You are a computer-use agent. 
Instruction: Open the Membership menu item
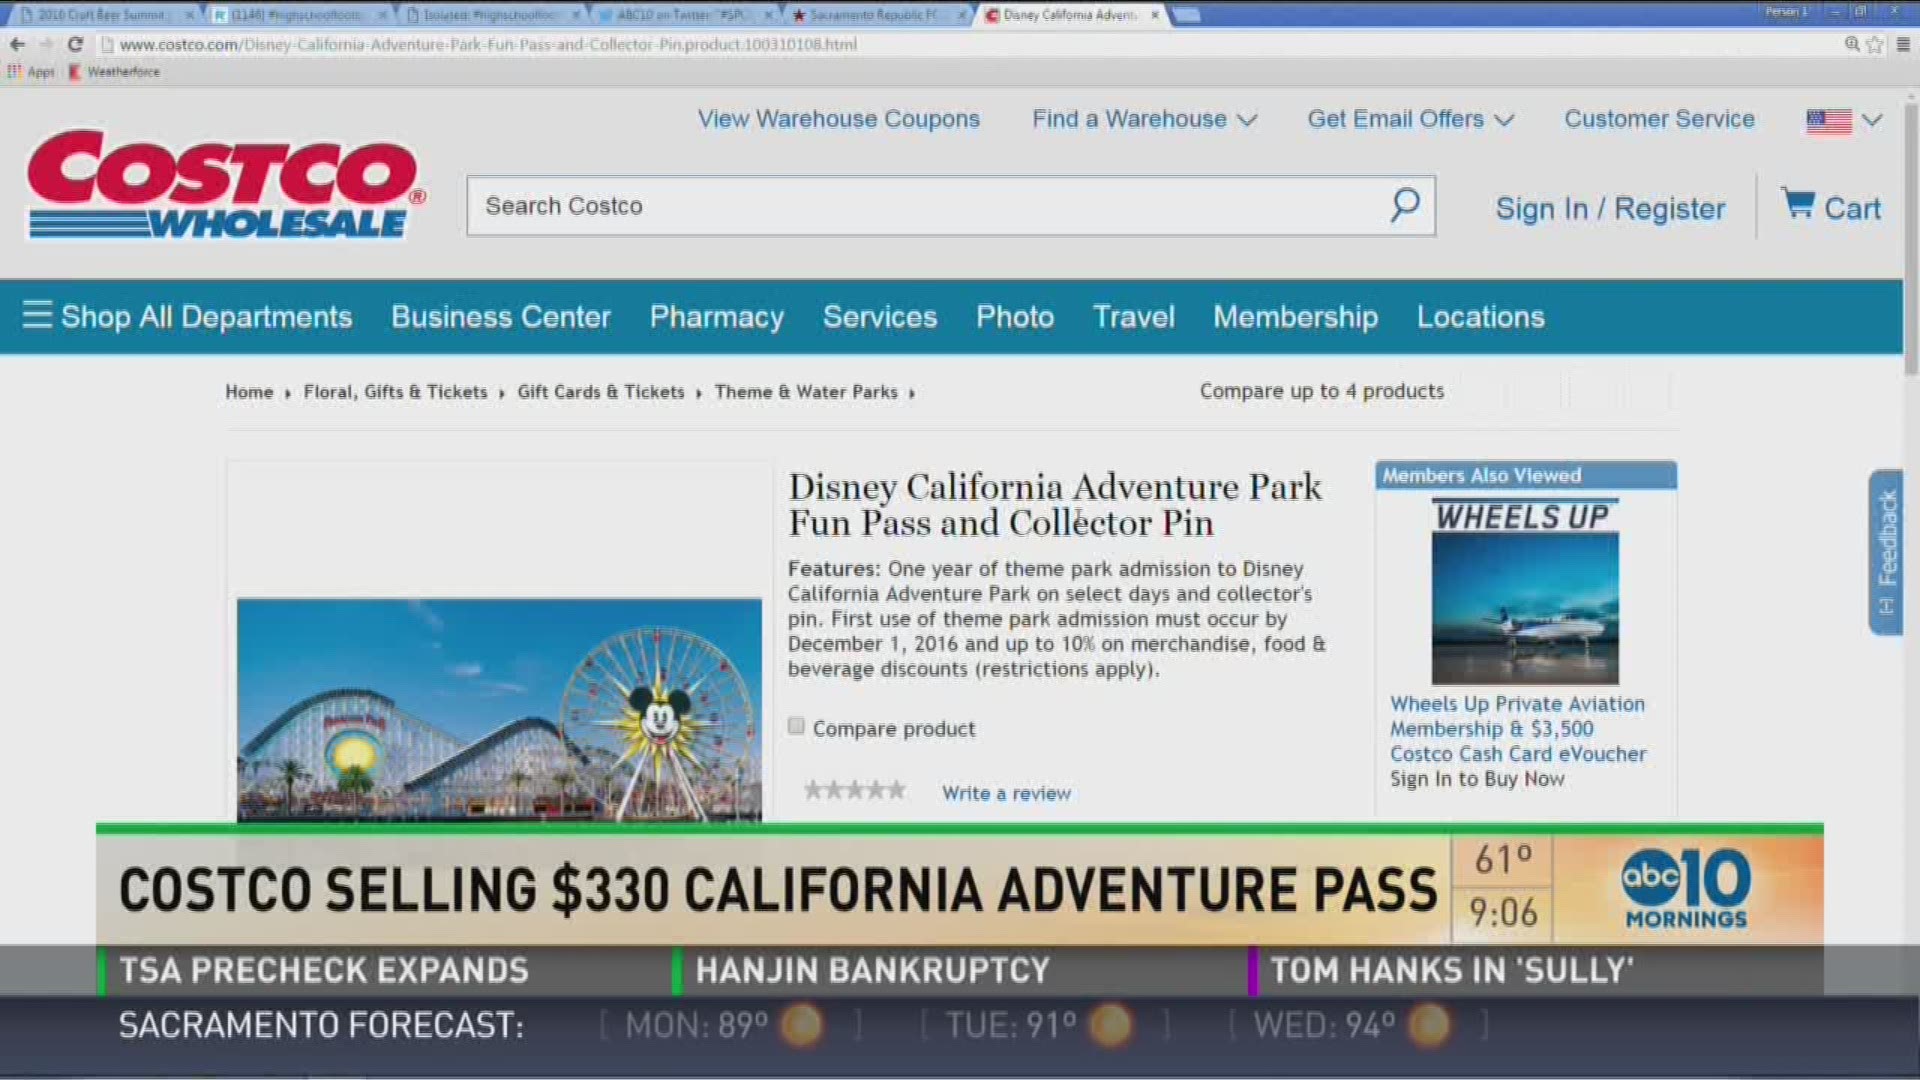pyautogui.click(x=1295, y=316)
